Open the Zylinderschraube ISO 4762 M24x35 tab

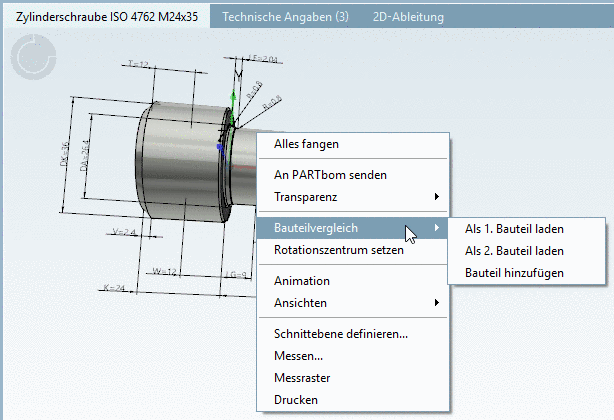click(107, 17)
